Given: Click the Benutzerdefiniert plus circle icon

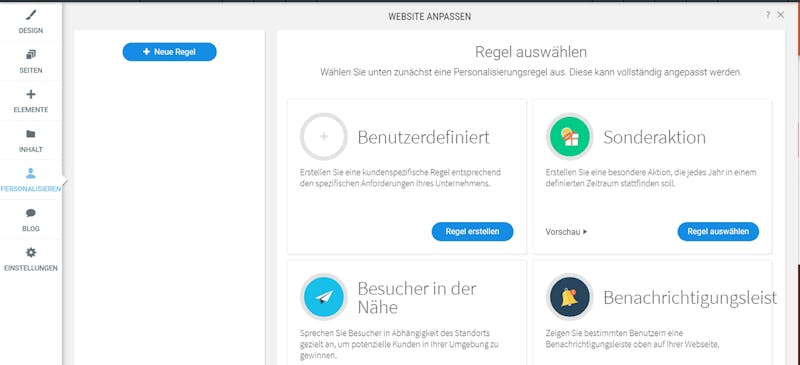Looking at the screenshot, I should 323,136.
